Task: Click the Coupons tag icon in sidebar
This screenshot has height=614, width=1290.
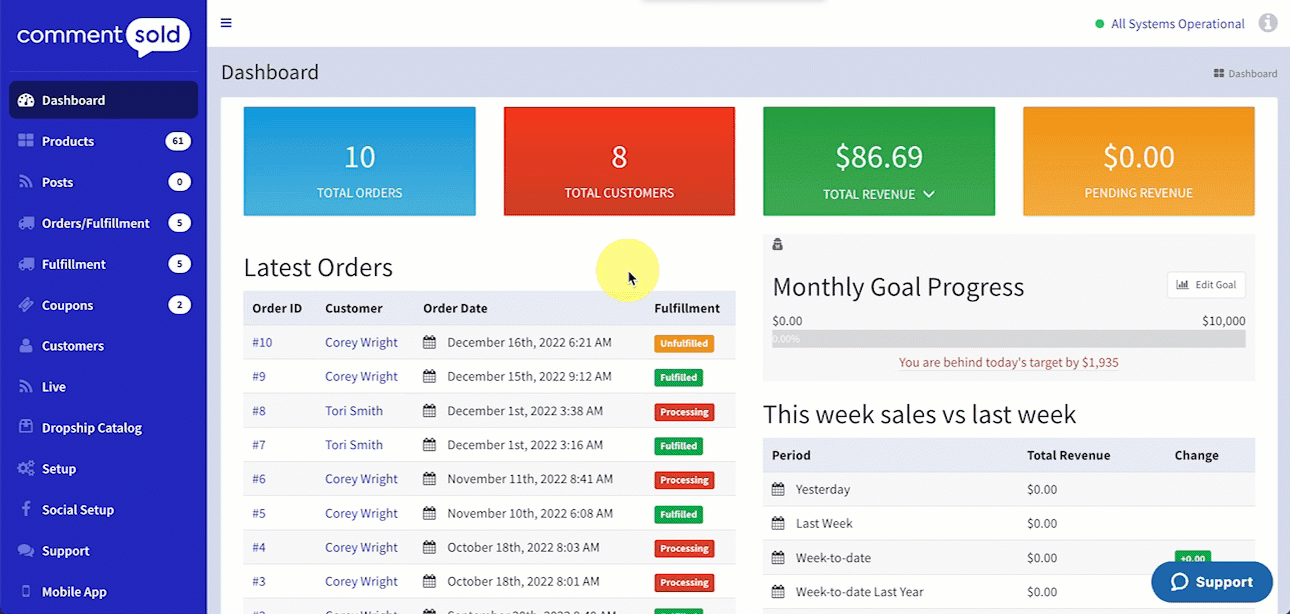Action: click(26, 305)
